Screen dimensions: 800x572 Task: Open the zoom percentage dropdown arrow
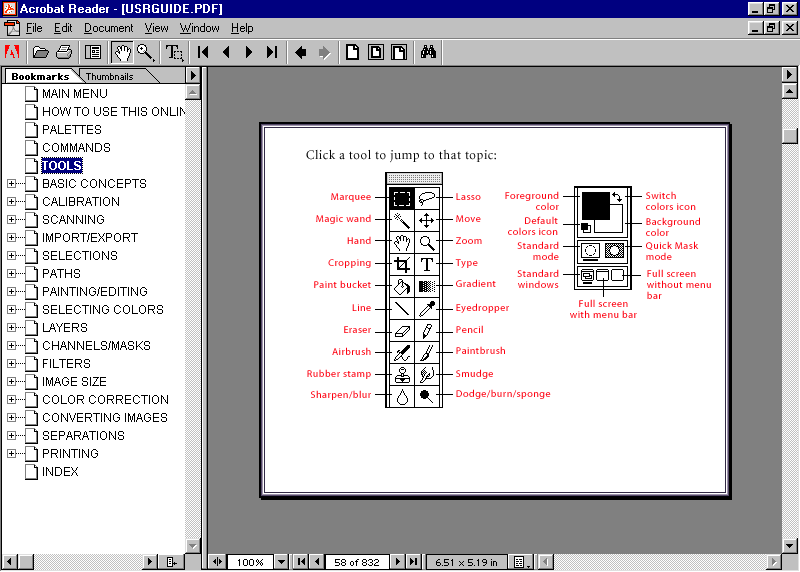pos(281,562)
